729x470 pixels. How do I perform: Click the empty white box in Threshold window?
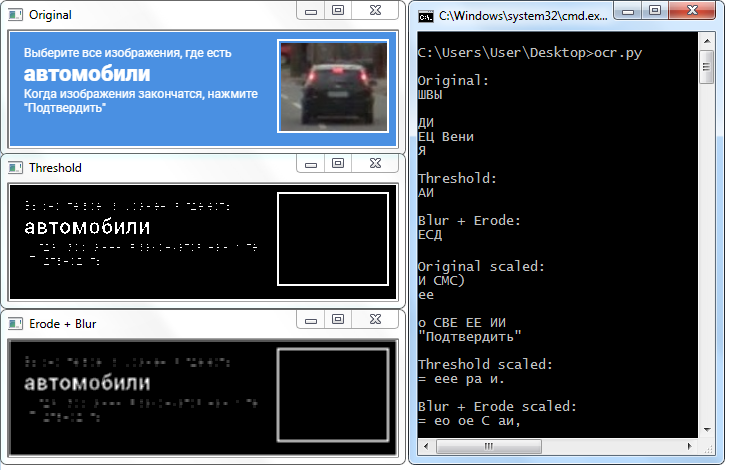(x=333, y=239)
